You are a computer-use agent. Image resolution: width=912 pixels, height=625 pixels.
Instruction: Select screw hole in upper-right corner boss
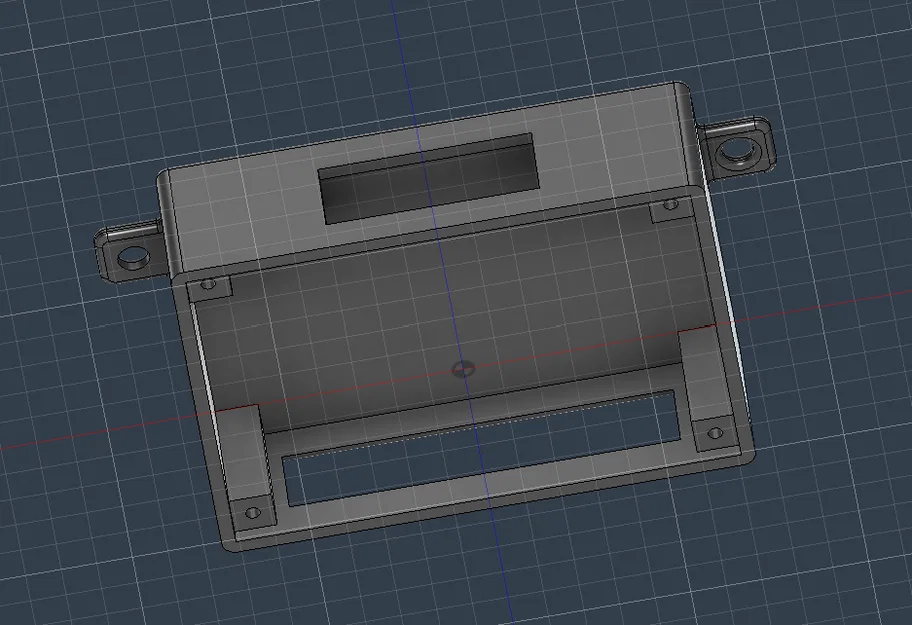click(x=671, y=204)
